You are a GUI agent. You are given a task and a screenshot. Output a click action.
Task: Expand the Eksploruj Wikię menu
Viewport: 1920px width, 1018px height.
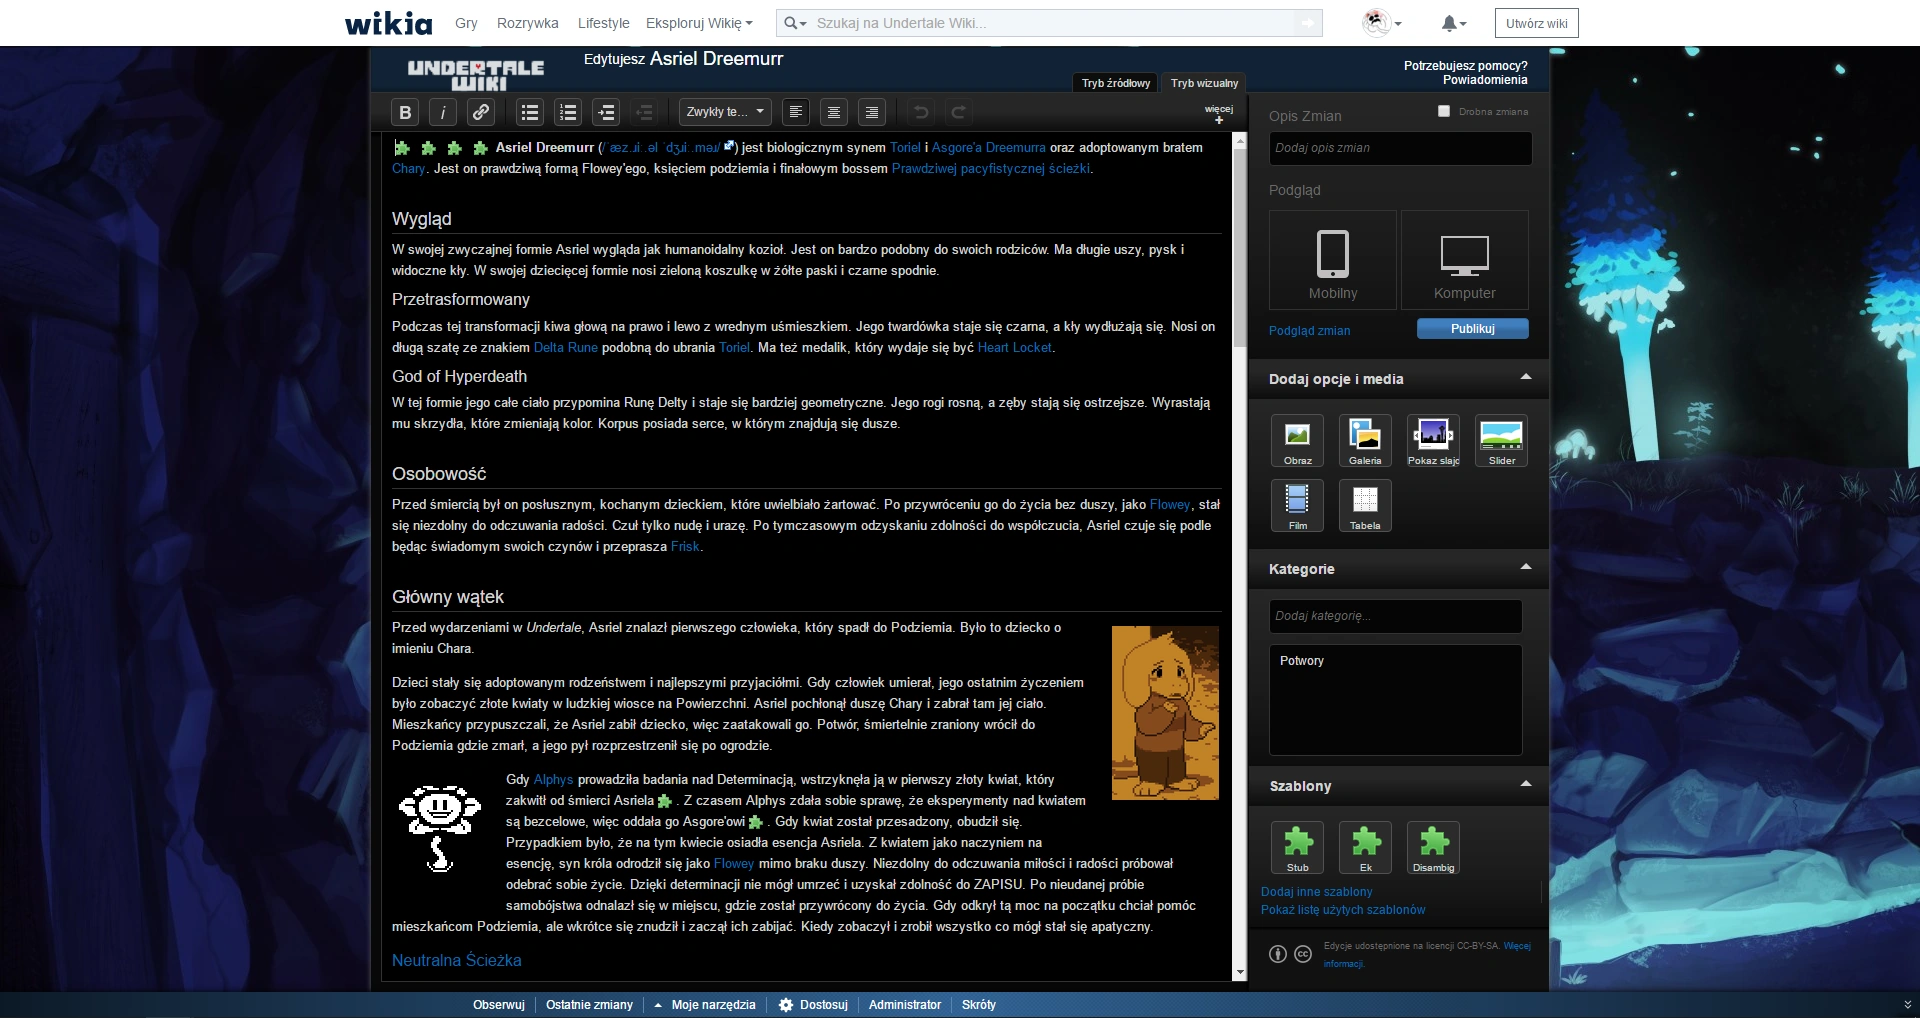click(x=699, y=23)
